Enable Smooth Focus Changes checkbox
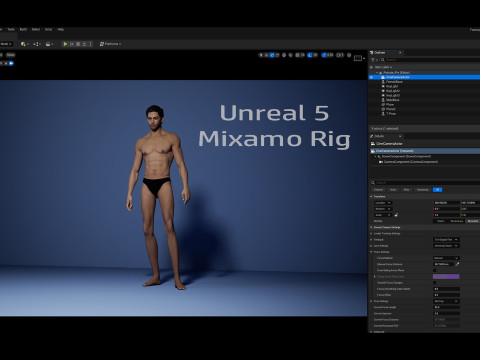The height and width of the screenshot is (360, 480). (435, 283)
